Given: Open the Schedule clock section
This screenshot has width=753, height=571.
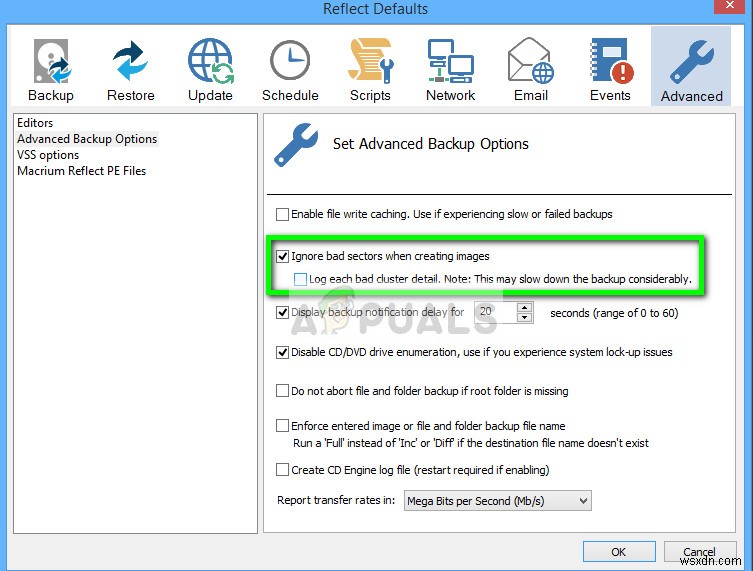Looking at the screenshot, I should (x=290, y=69).
